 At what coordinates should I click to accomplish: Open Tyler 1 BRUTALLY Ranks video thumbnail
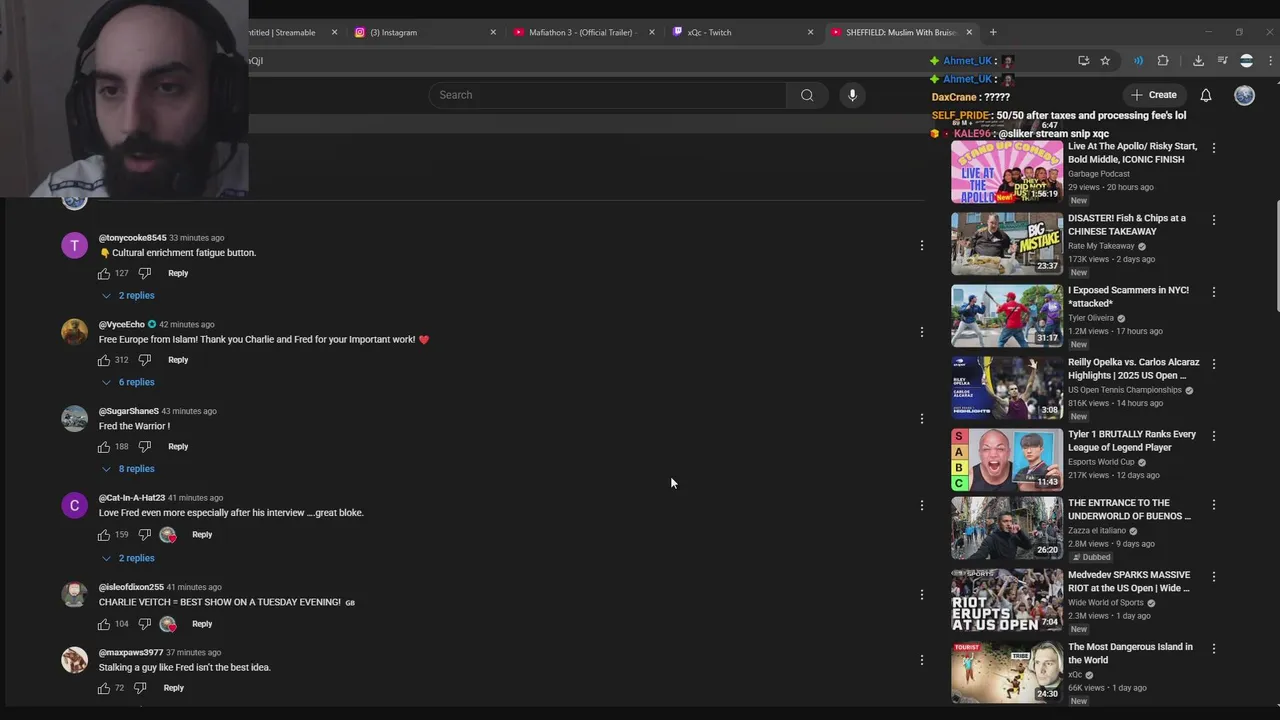[x=1007, y=460]
